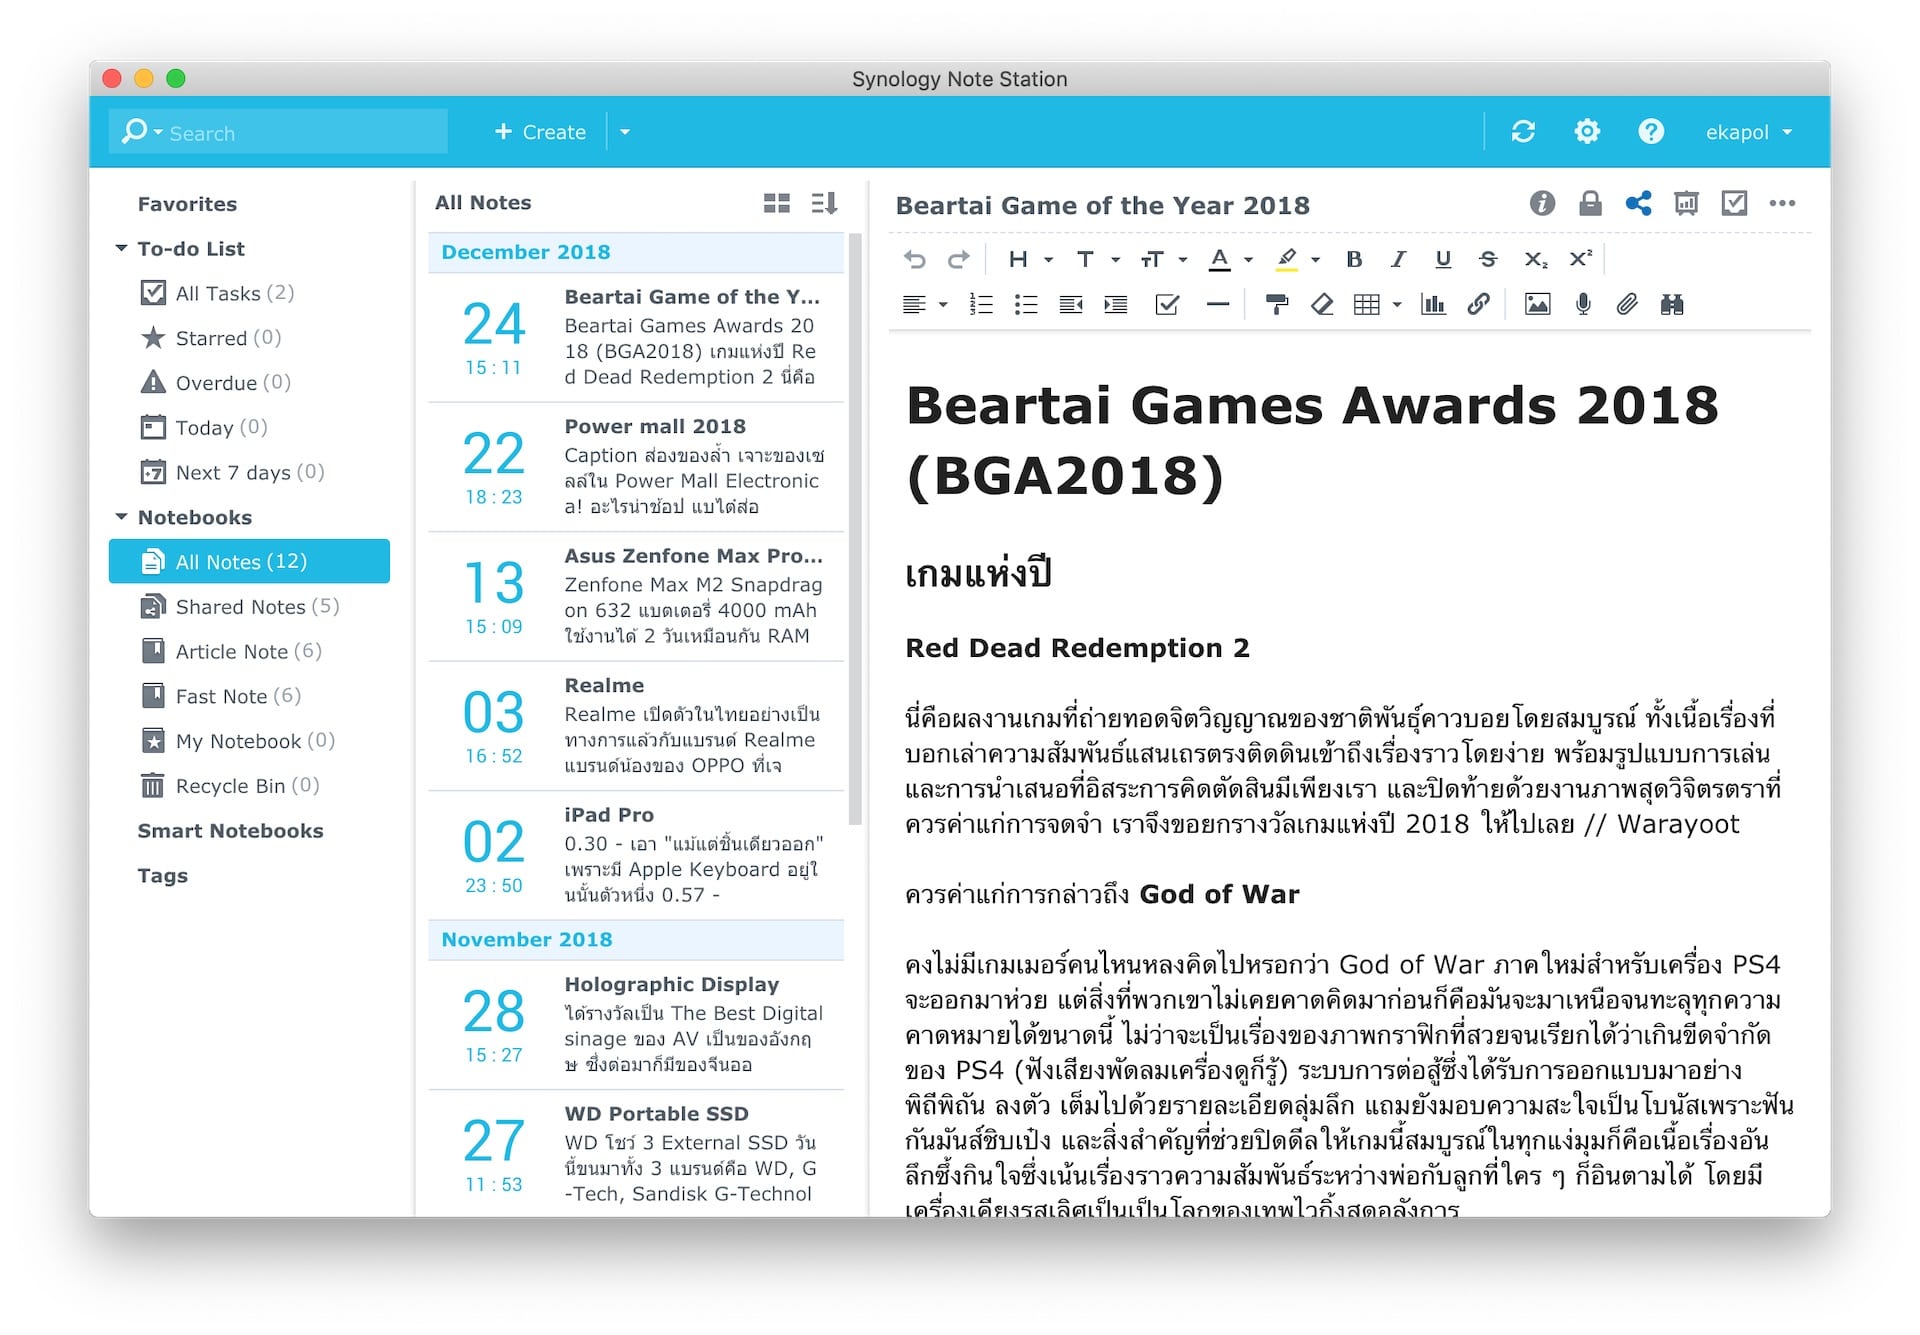Viewport: 1920px width, 1335px height.
Task: Undo the last edit
Action: pos(914,260)
